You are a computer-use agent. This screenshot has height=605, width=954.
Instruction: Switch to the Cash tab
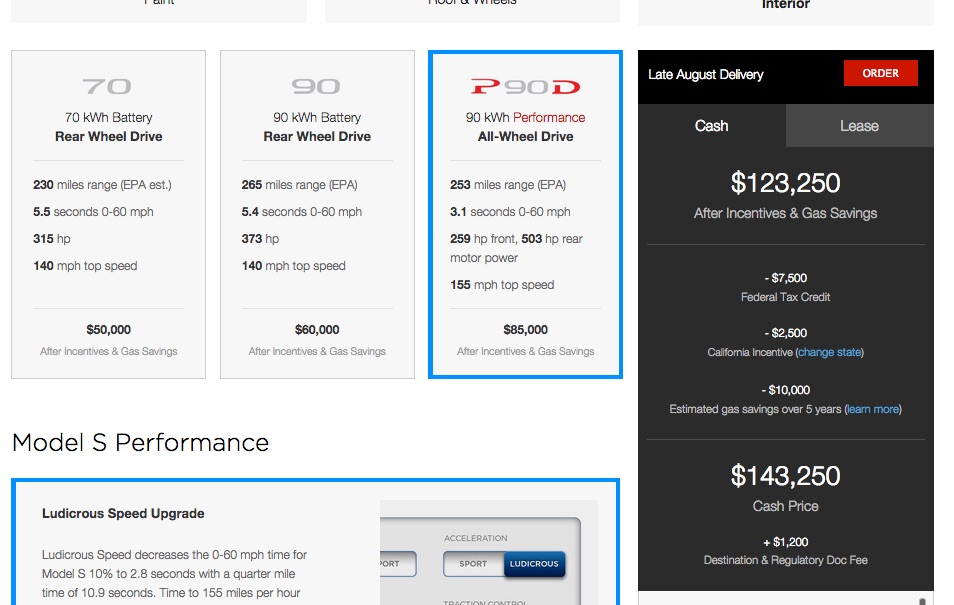(711, 125)
